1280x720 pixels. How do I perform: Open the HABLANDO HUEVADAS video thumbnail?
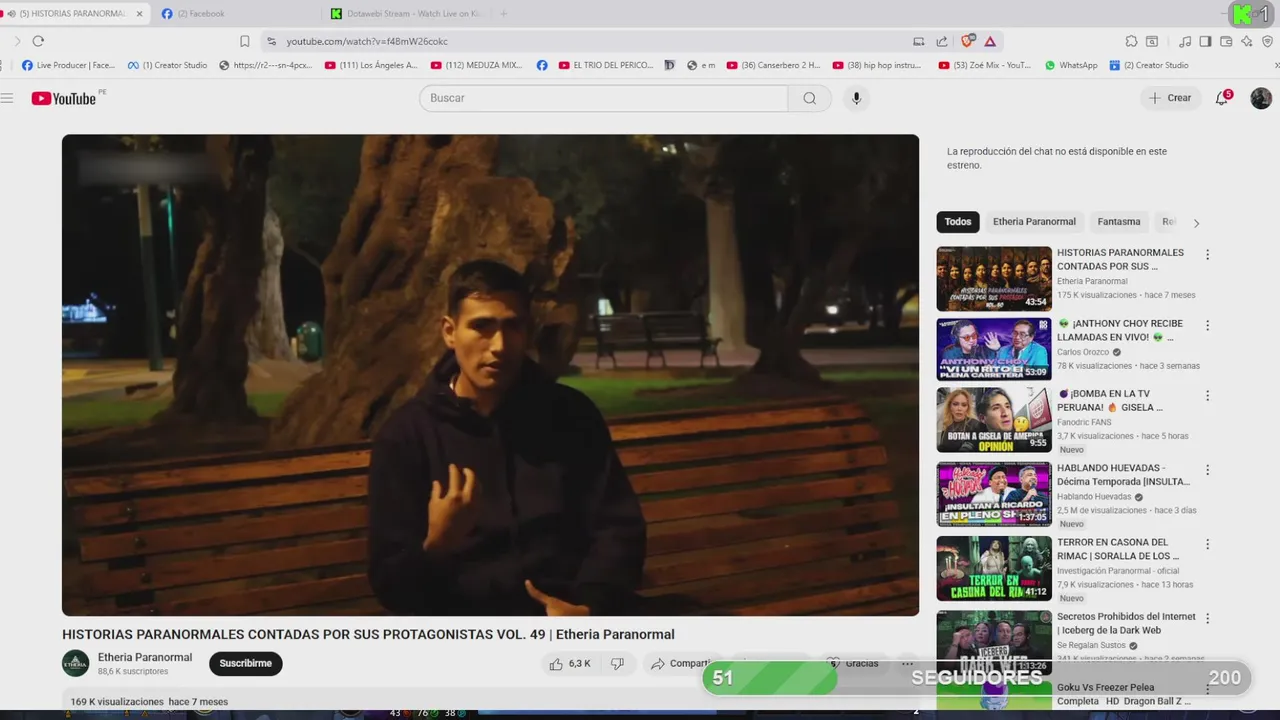(994, 494)
